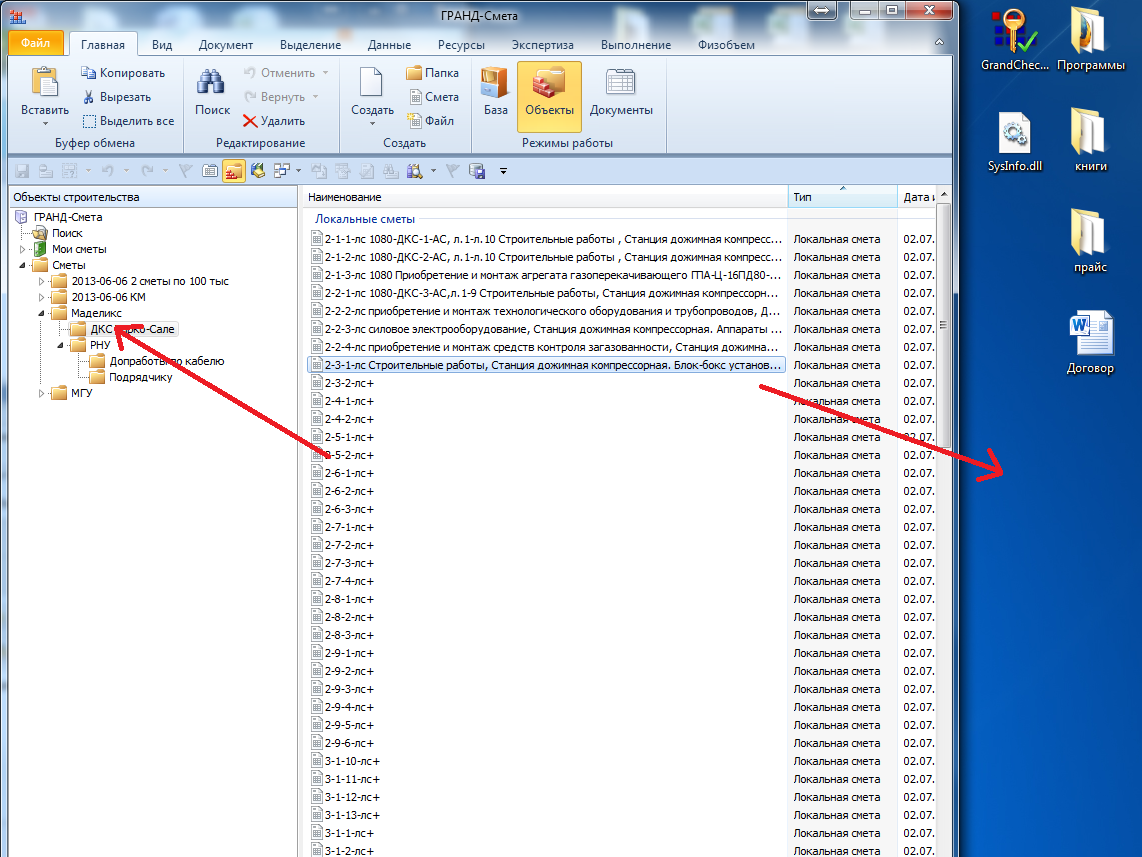Screen dimensions: 1142x857
Task: Click the Копировать (Copy) button
Action: click(123, 73)
